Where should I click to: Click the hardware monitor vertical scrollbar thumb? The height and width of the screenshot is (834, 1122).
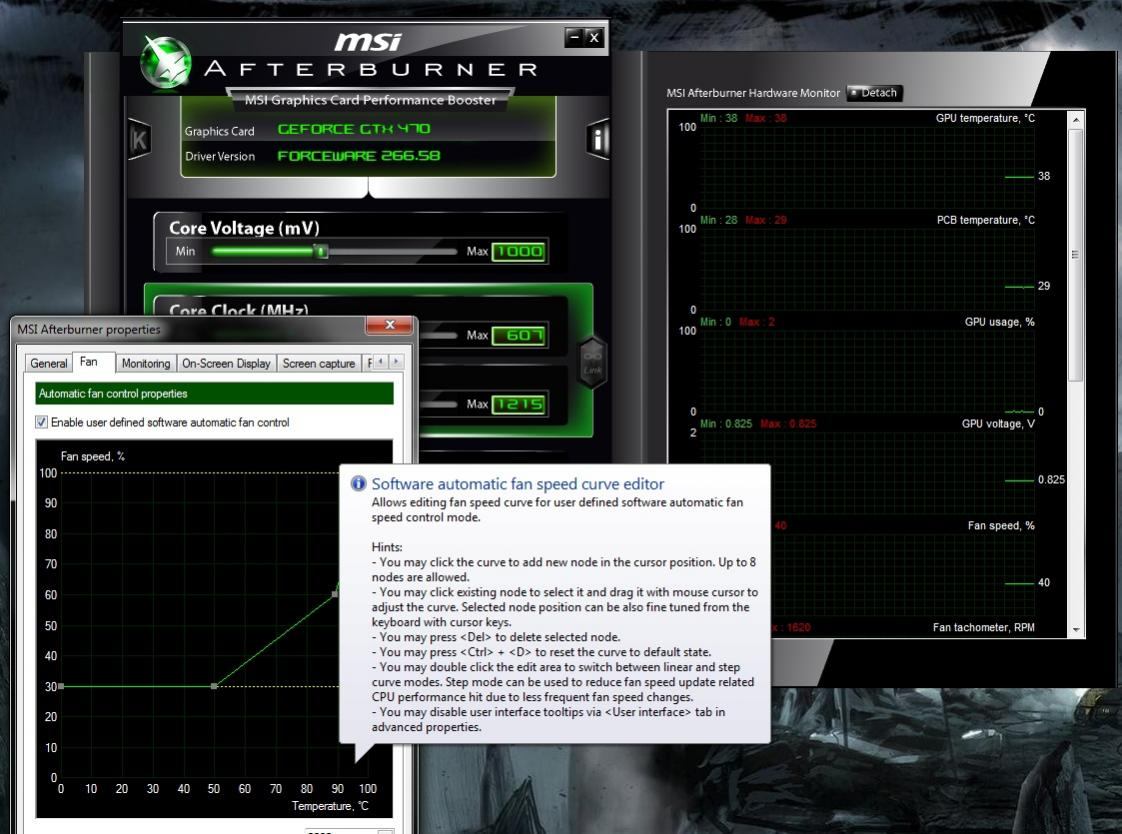[x=1075, y=255]
